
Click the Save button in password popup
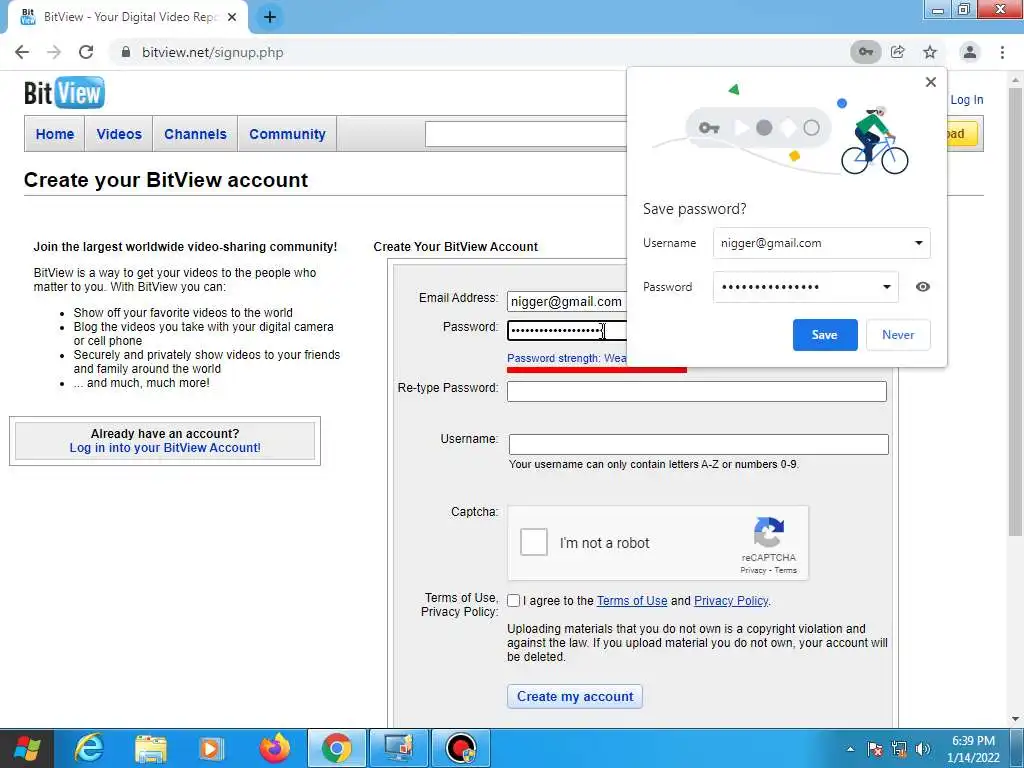[x=825, y=334]
